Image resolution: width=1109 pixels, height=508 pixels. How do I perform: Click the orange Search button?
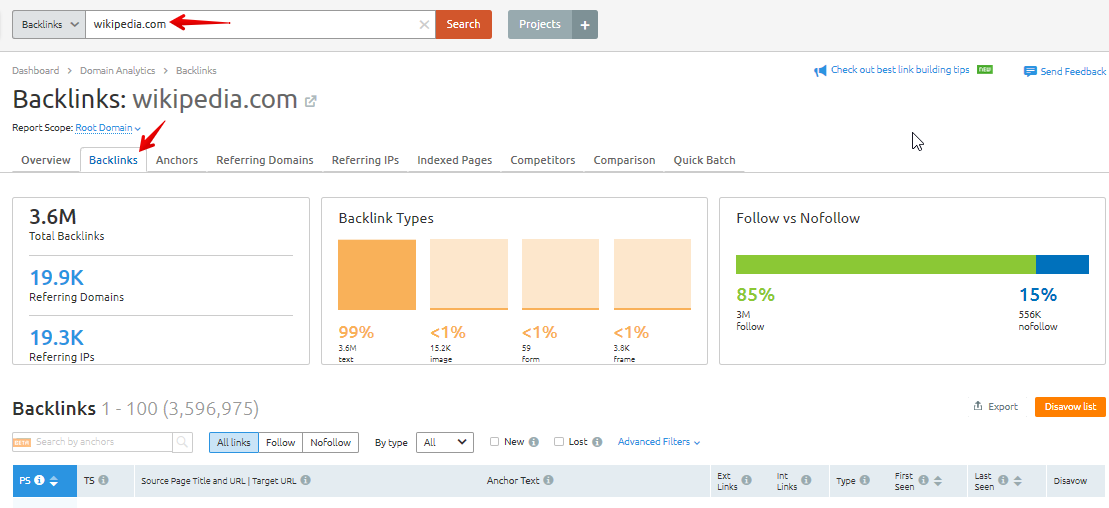tap(463, 25)
